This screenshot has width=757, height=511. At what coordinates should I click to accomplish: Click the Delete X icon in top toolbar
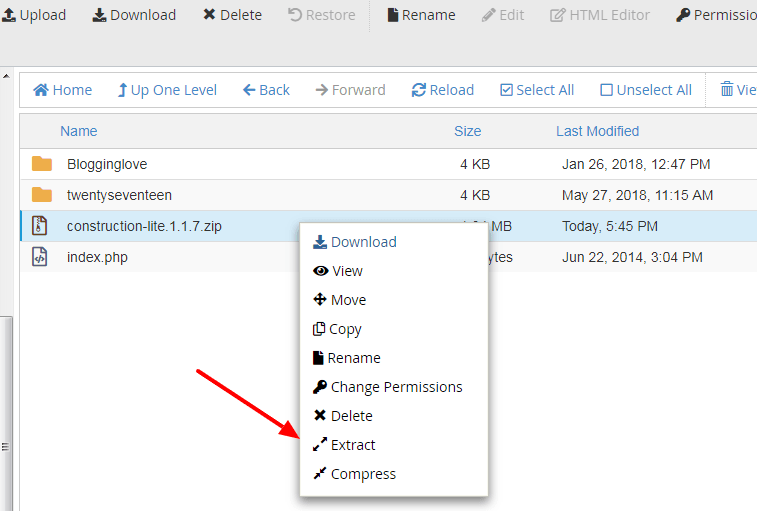(209, 15)
